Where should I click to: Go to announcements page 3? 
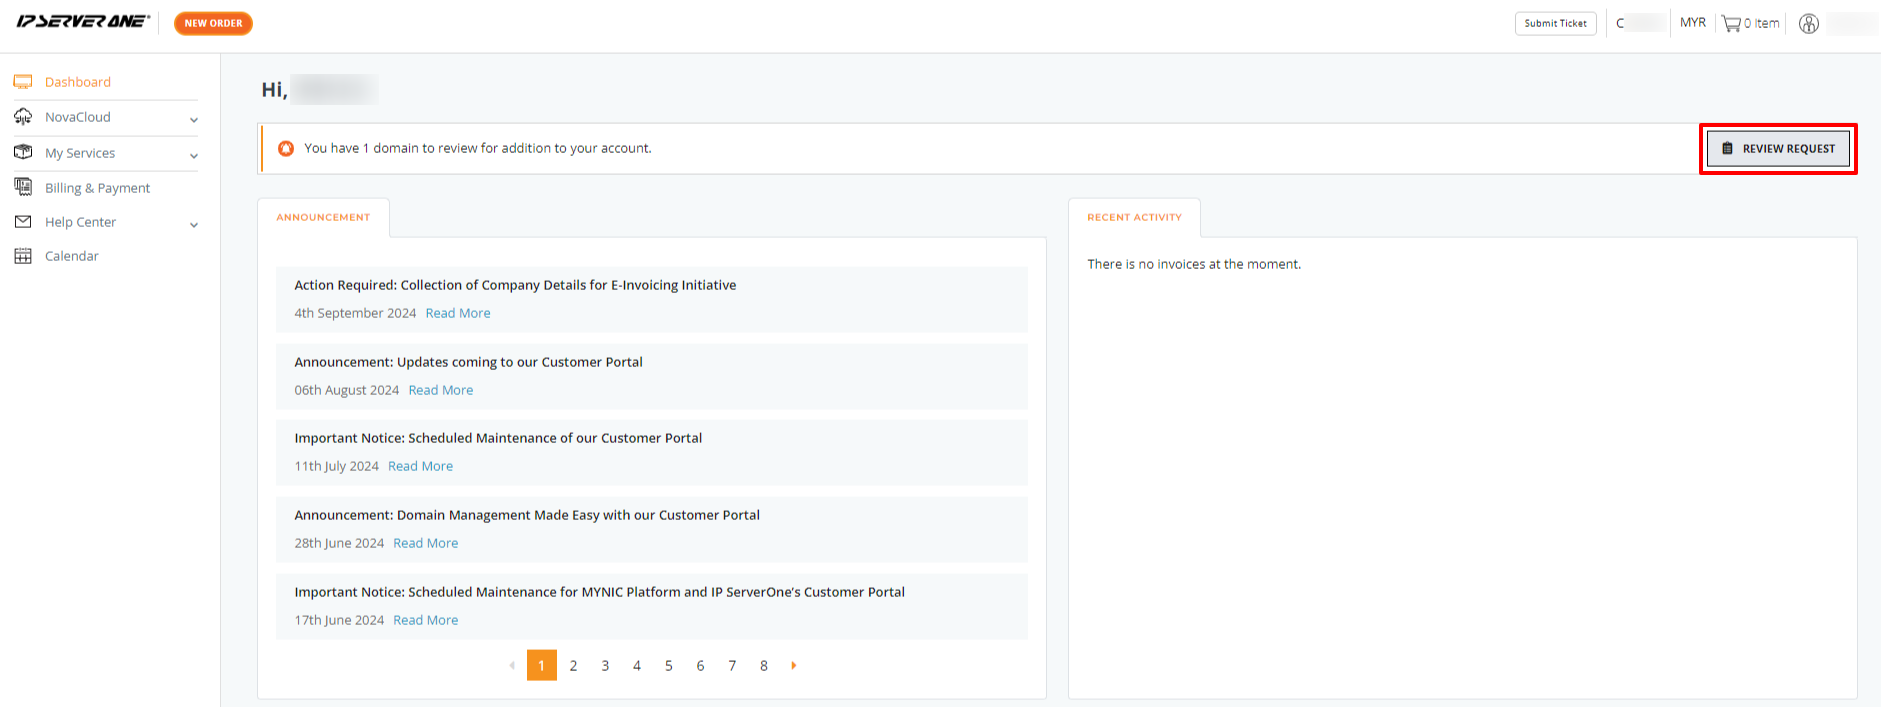[x=605, y=665]
